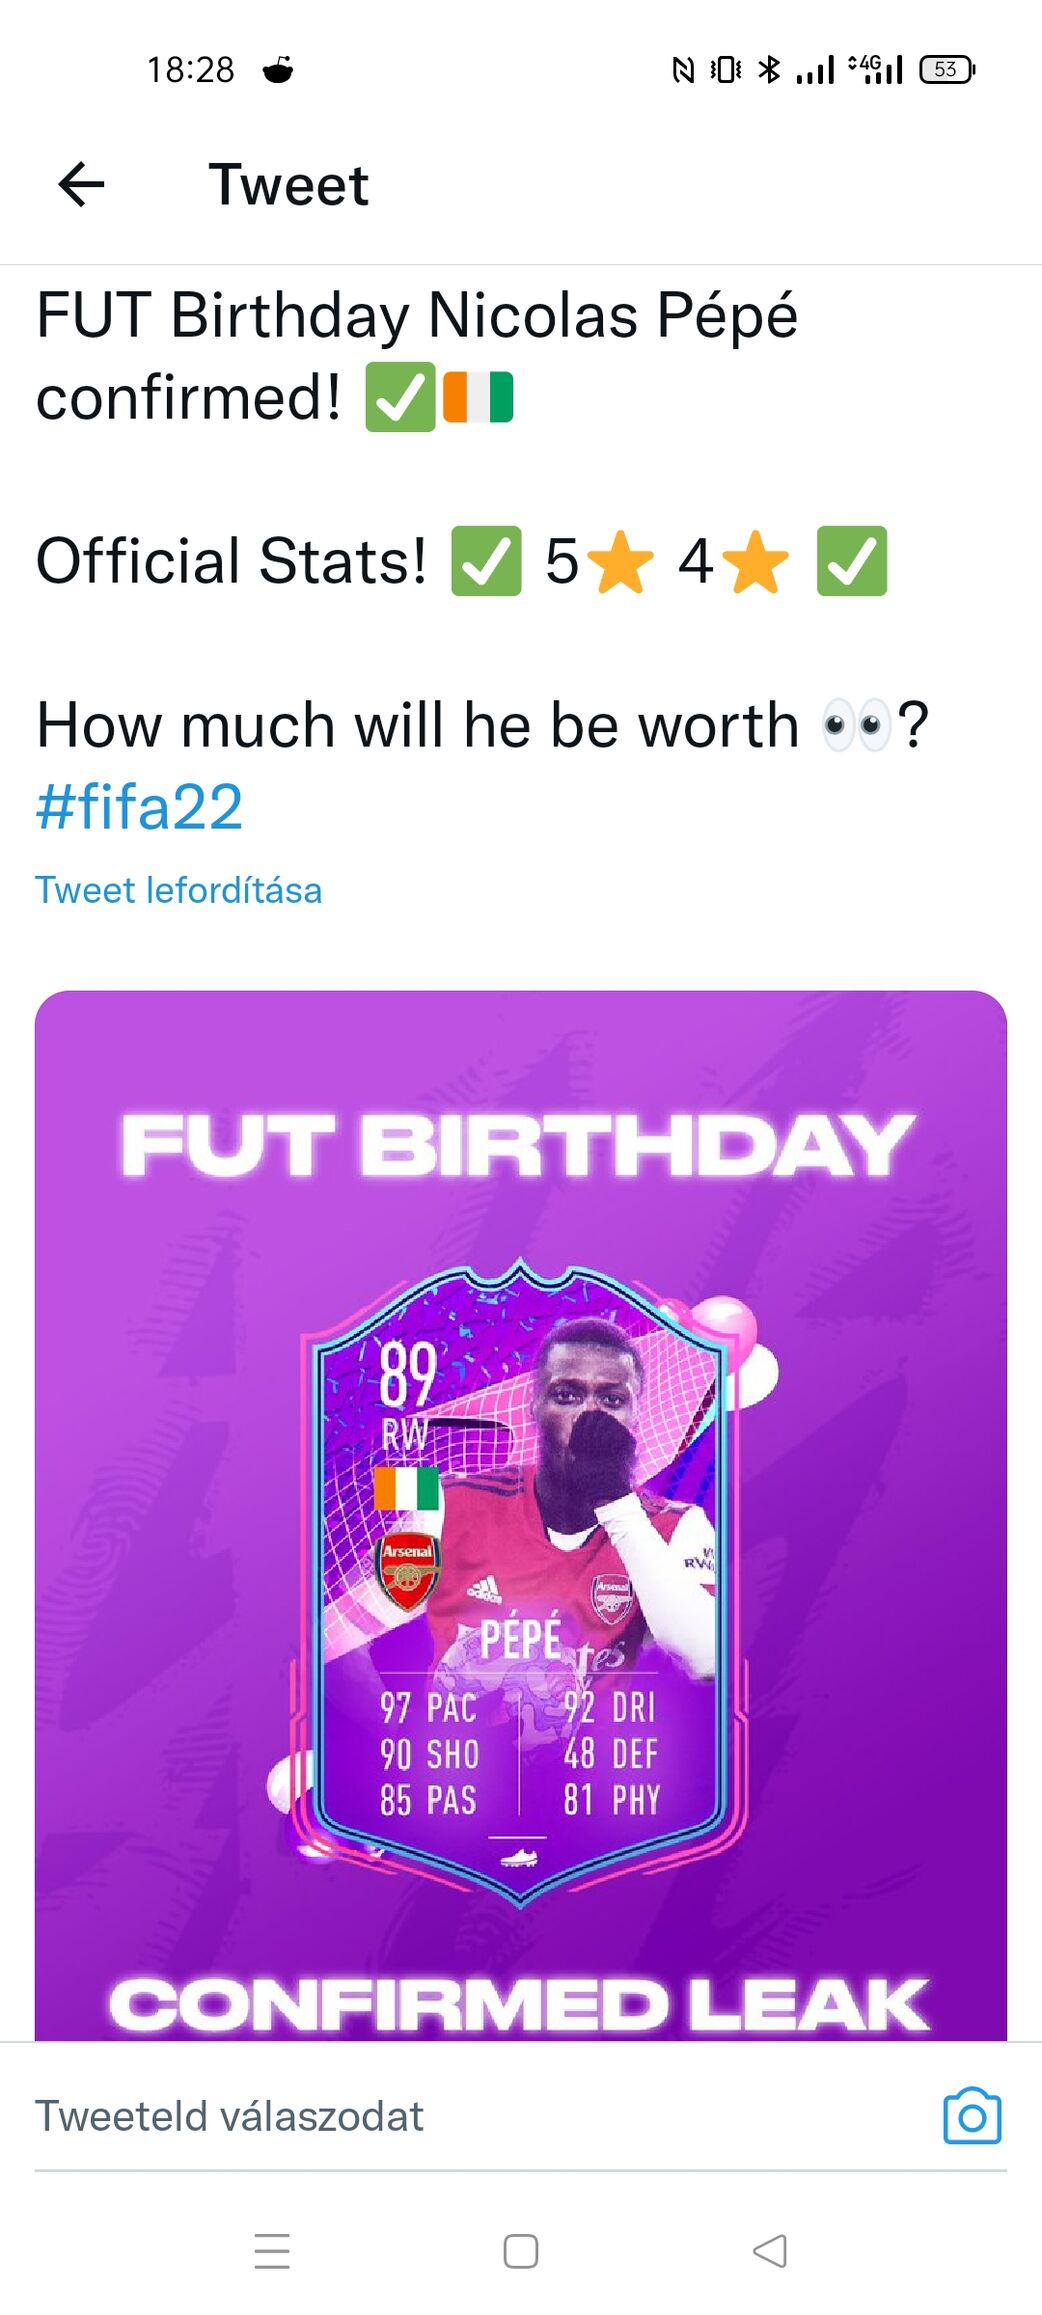
Task: Open the camera icon in reply bar
Action: [x=971, y=2116]
